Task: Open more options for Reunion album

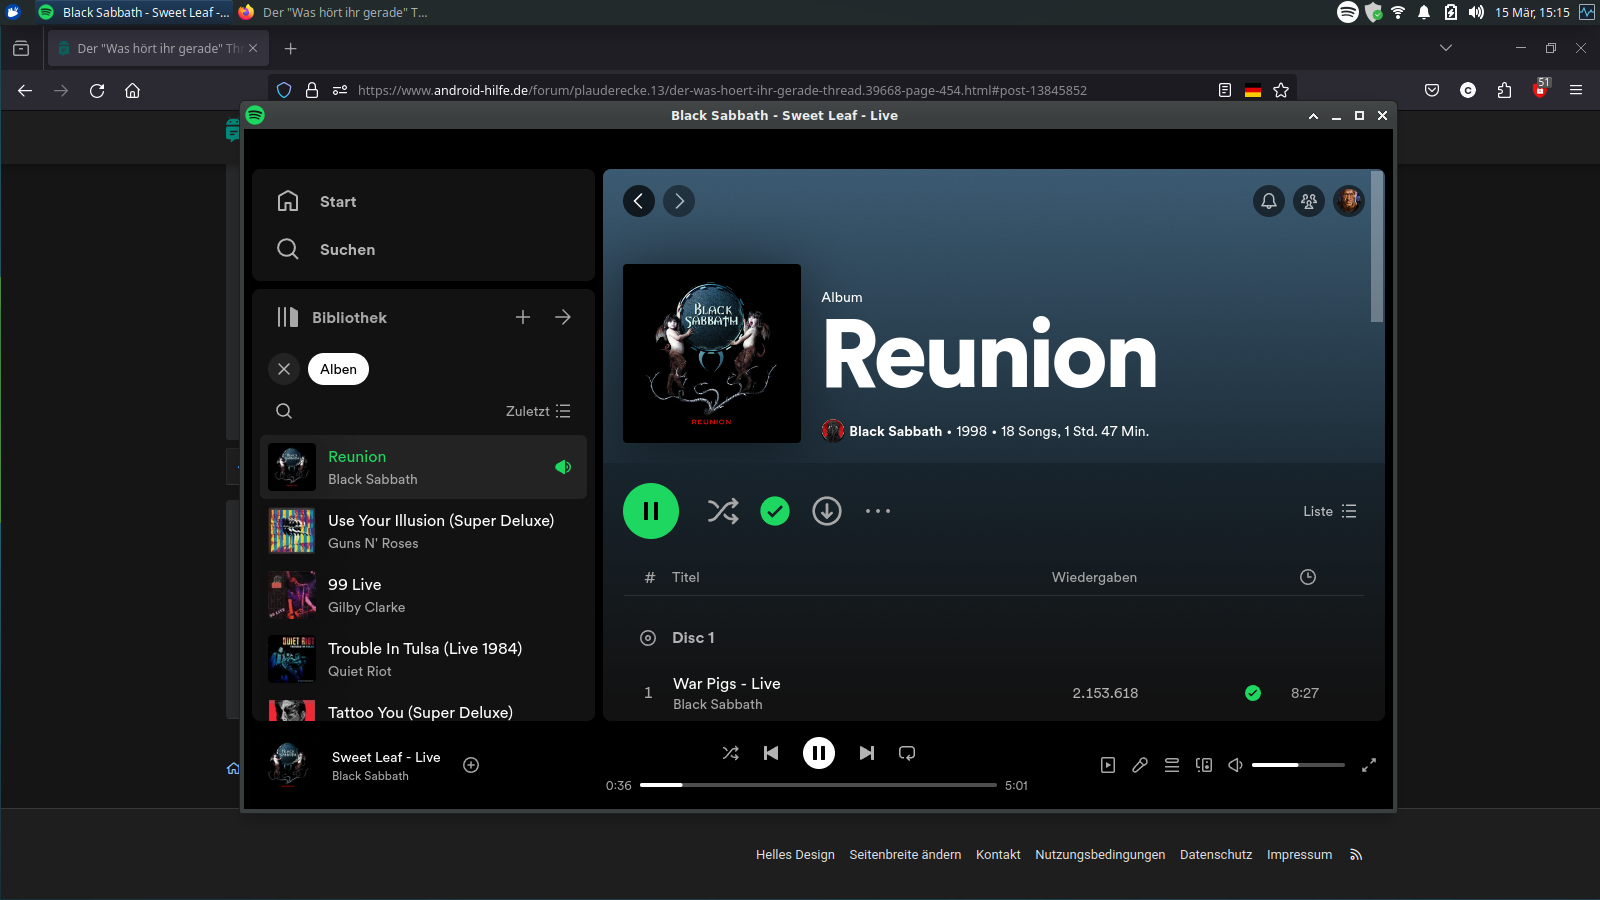Action: pyautogui.click(x=878, y=511)
